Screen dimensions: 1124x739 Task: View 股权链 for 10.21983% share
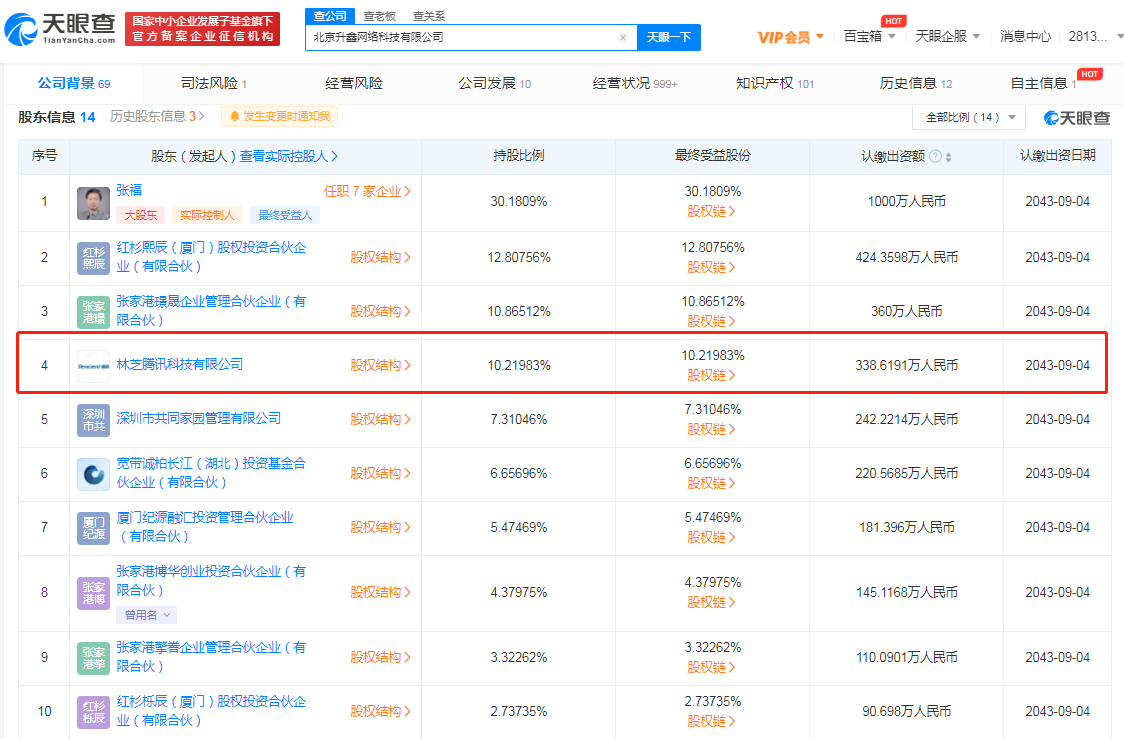(711, 375)
